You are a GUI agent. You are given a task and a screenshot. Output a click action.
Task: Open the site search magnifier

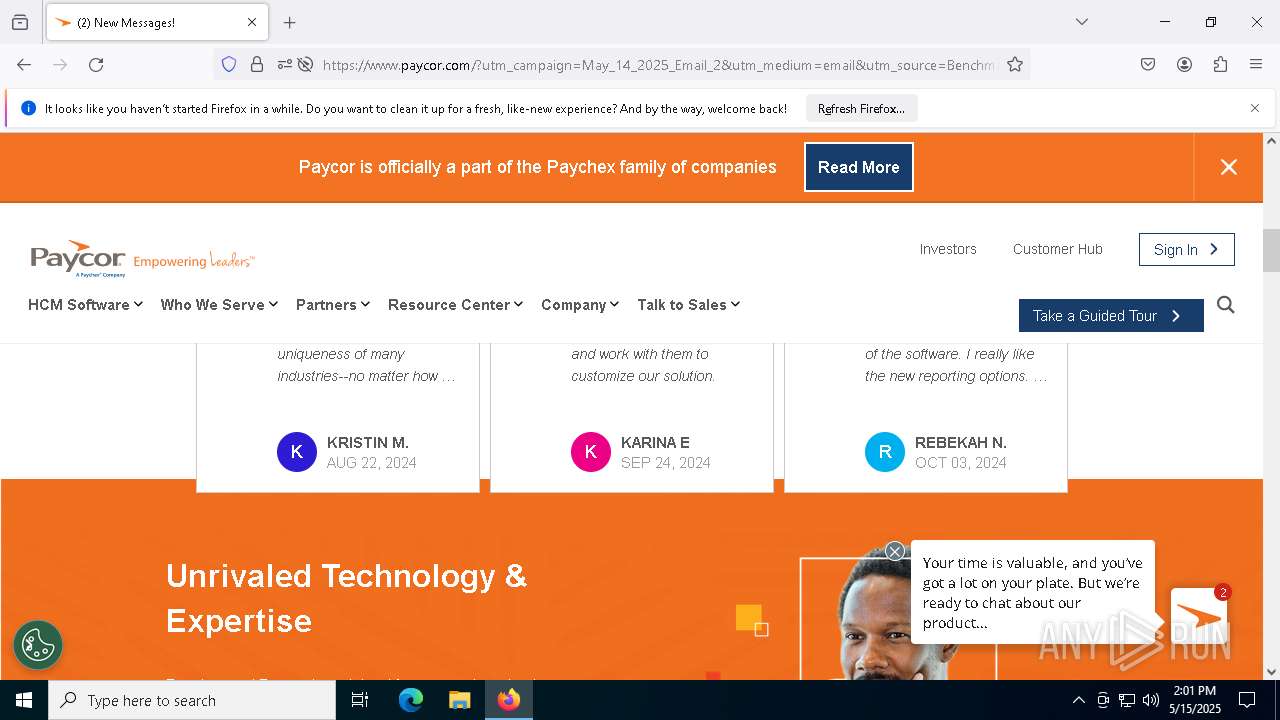1226,305
